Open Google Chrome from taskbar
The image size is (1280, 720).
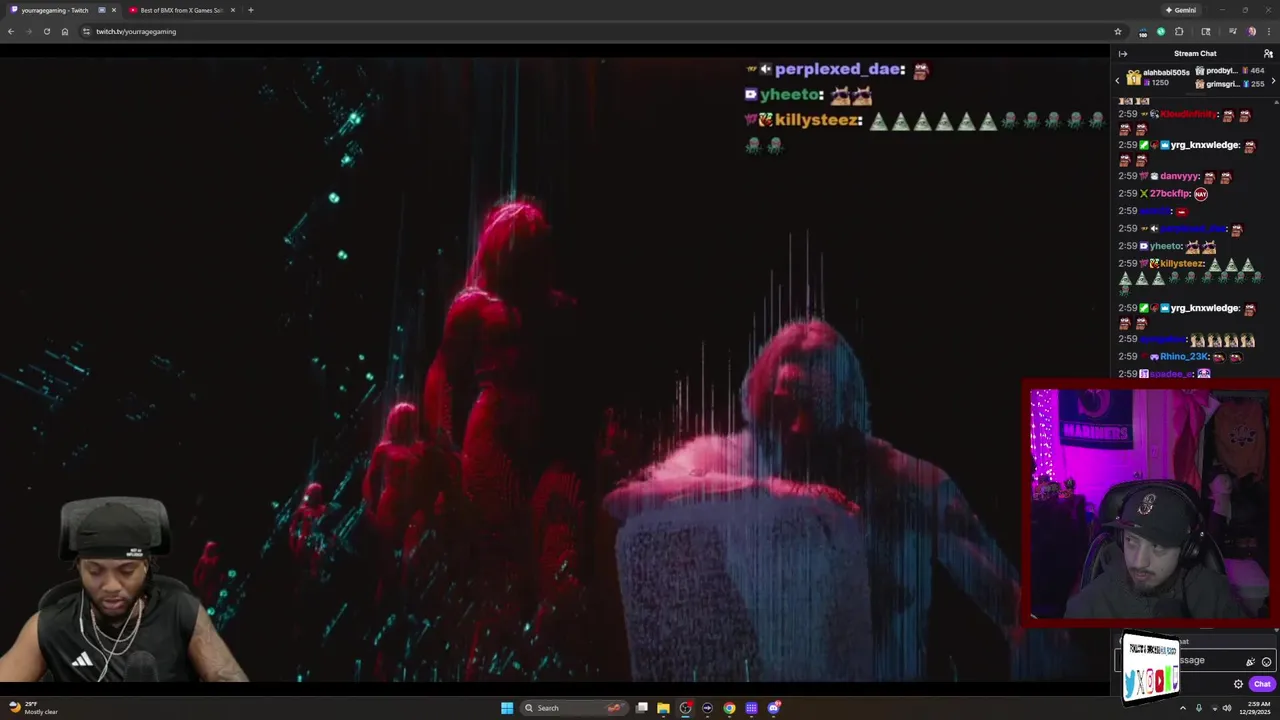(729, 708)
